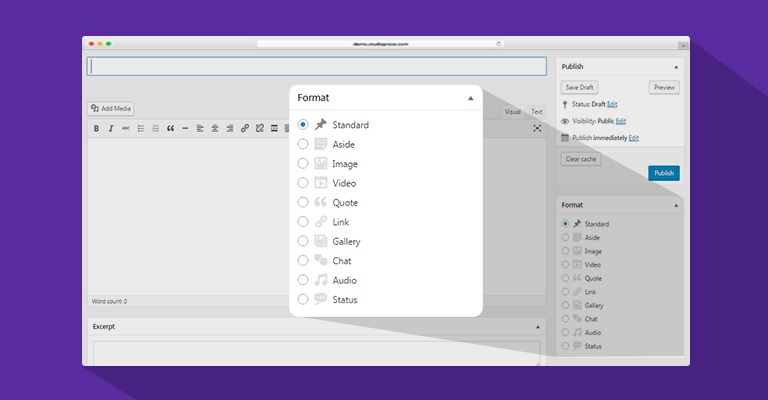Click the eye icon beside Visibility
768x400 pixels.
565,121
